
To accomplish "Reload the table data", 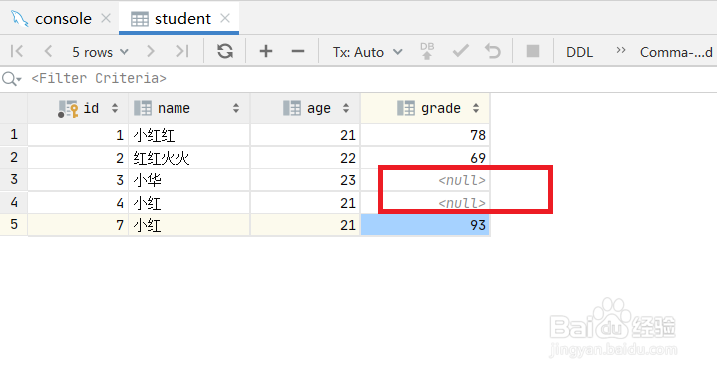I will (x=225, y=51).
